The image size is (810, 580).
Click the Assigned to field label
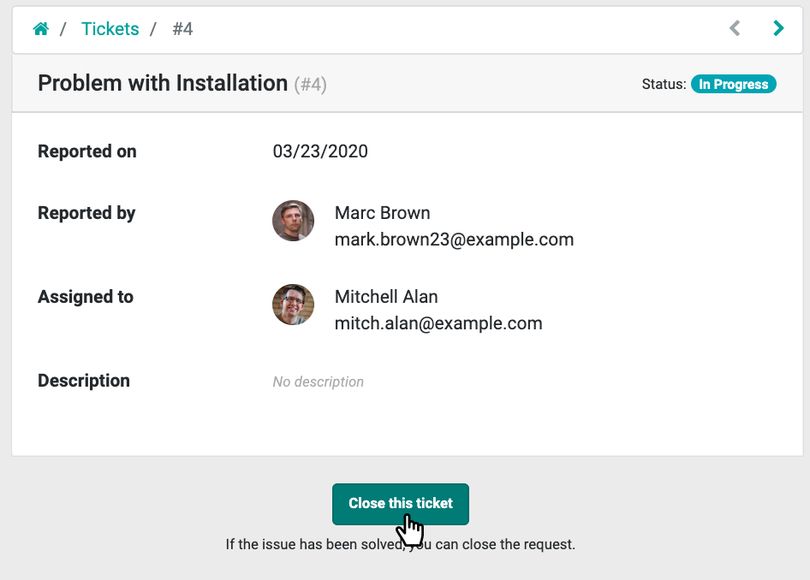coord(86,297)
